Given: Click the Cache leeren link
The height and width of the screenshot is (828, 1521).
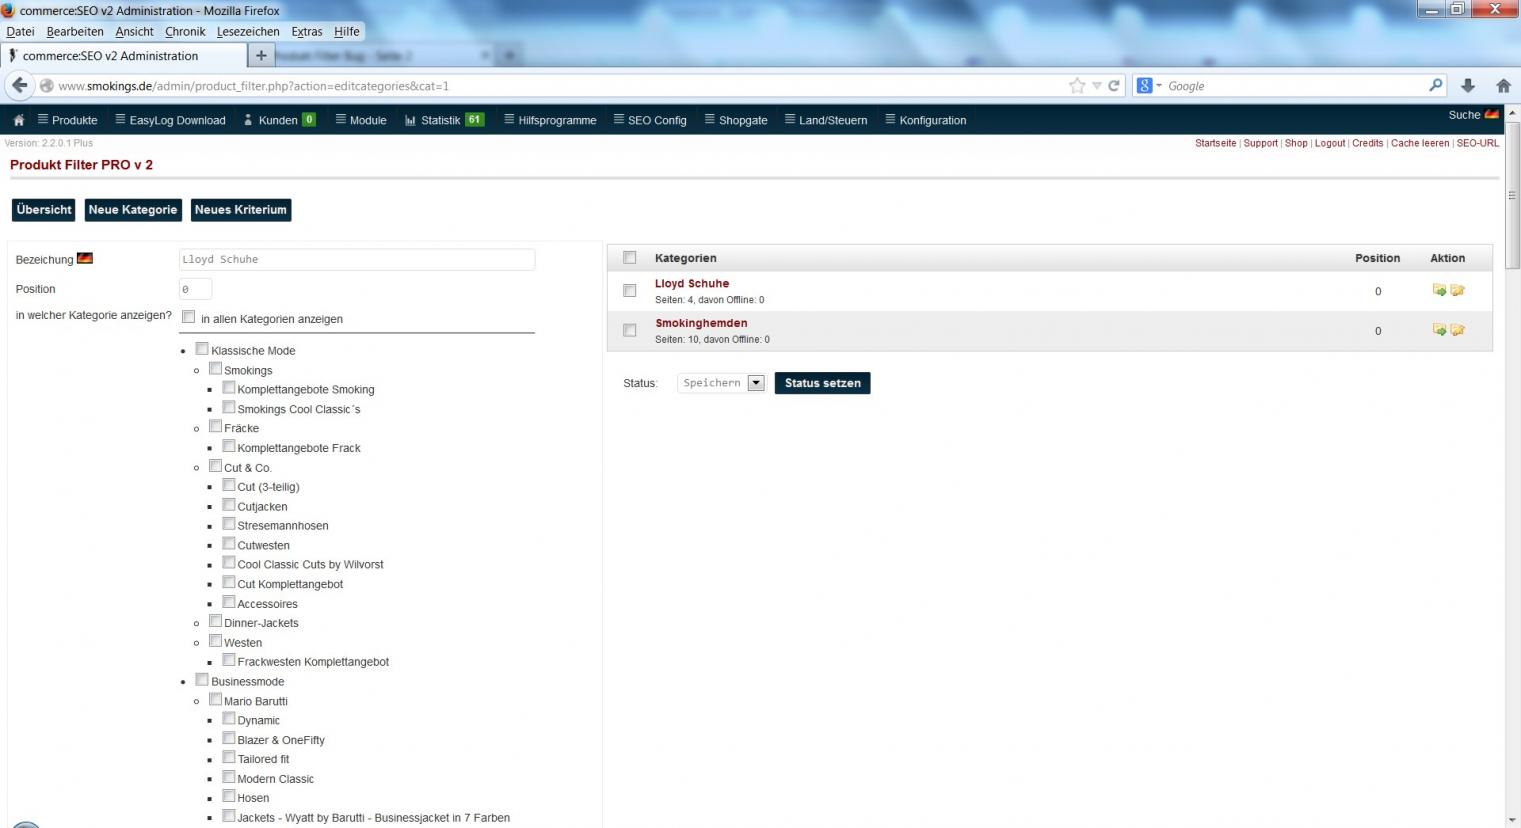Looking at the screenshot, I should click(1419, 143).
